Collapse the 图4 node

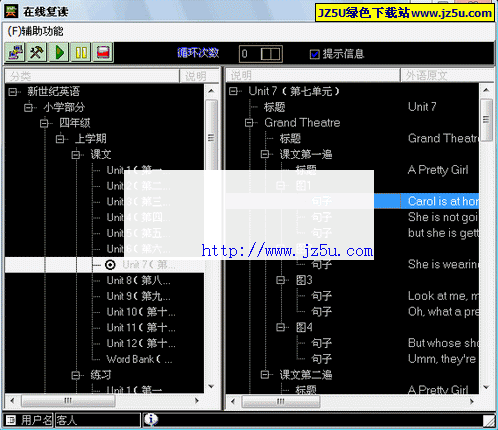point(281,328)
